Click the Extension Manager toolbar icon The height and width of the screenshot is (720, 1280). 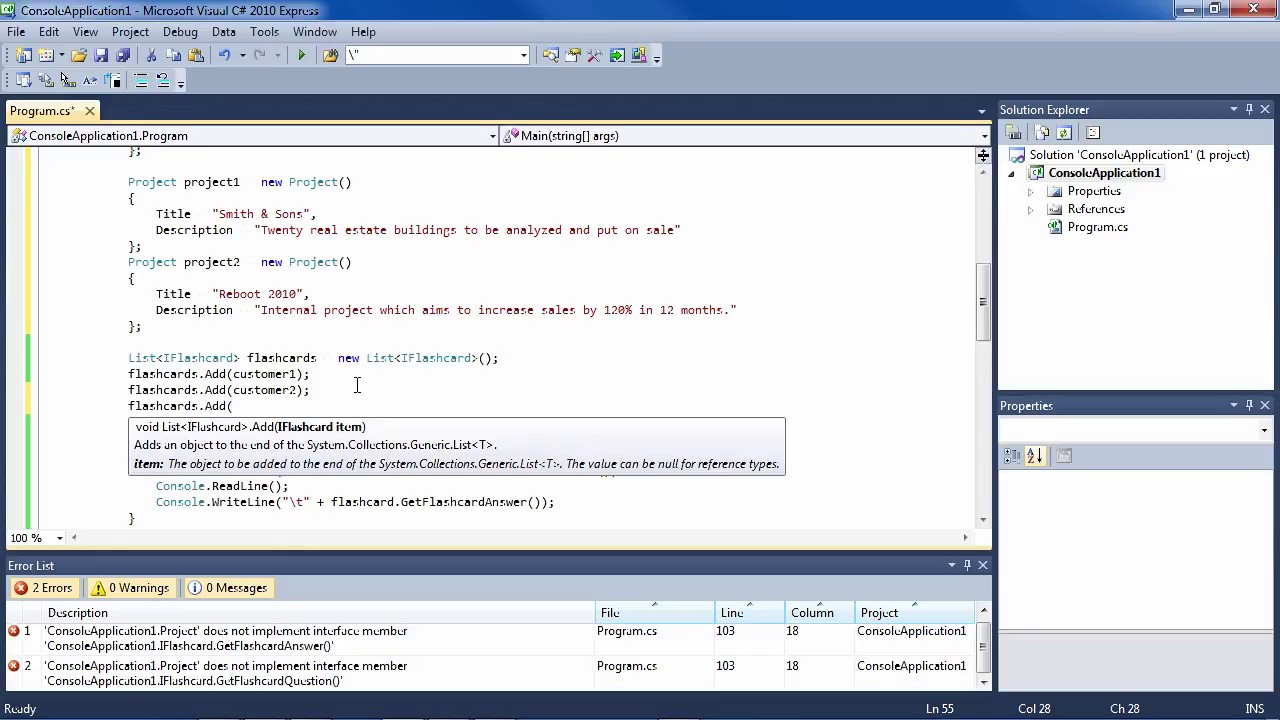[x=639, y=56]
